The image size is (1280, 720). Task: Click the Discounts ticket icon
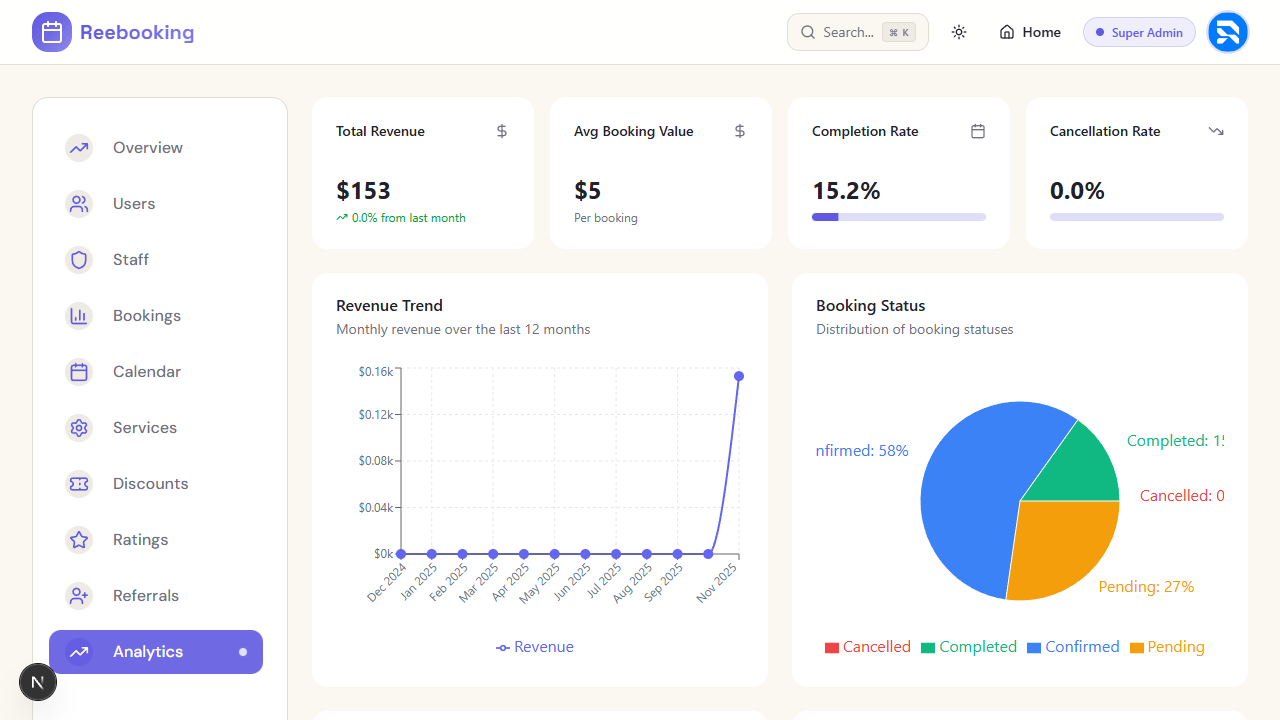coord(79,484)
